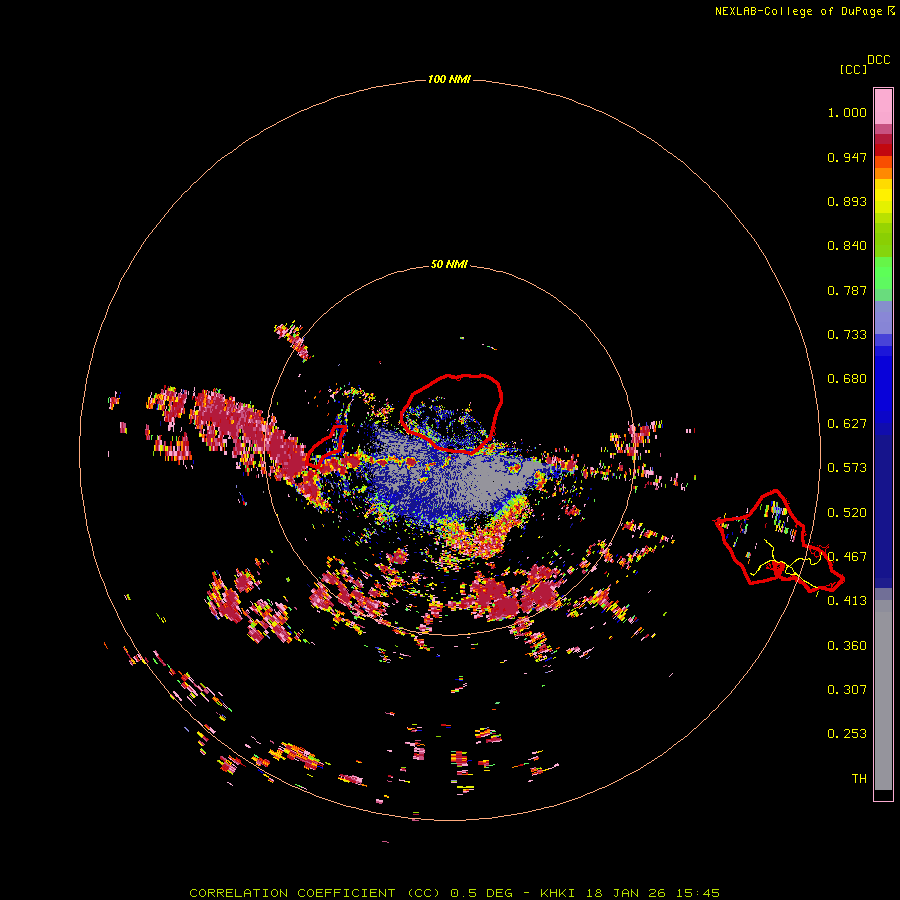
Task: Click the 0.253 color scale value
Action: click(847, 734)
